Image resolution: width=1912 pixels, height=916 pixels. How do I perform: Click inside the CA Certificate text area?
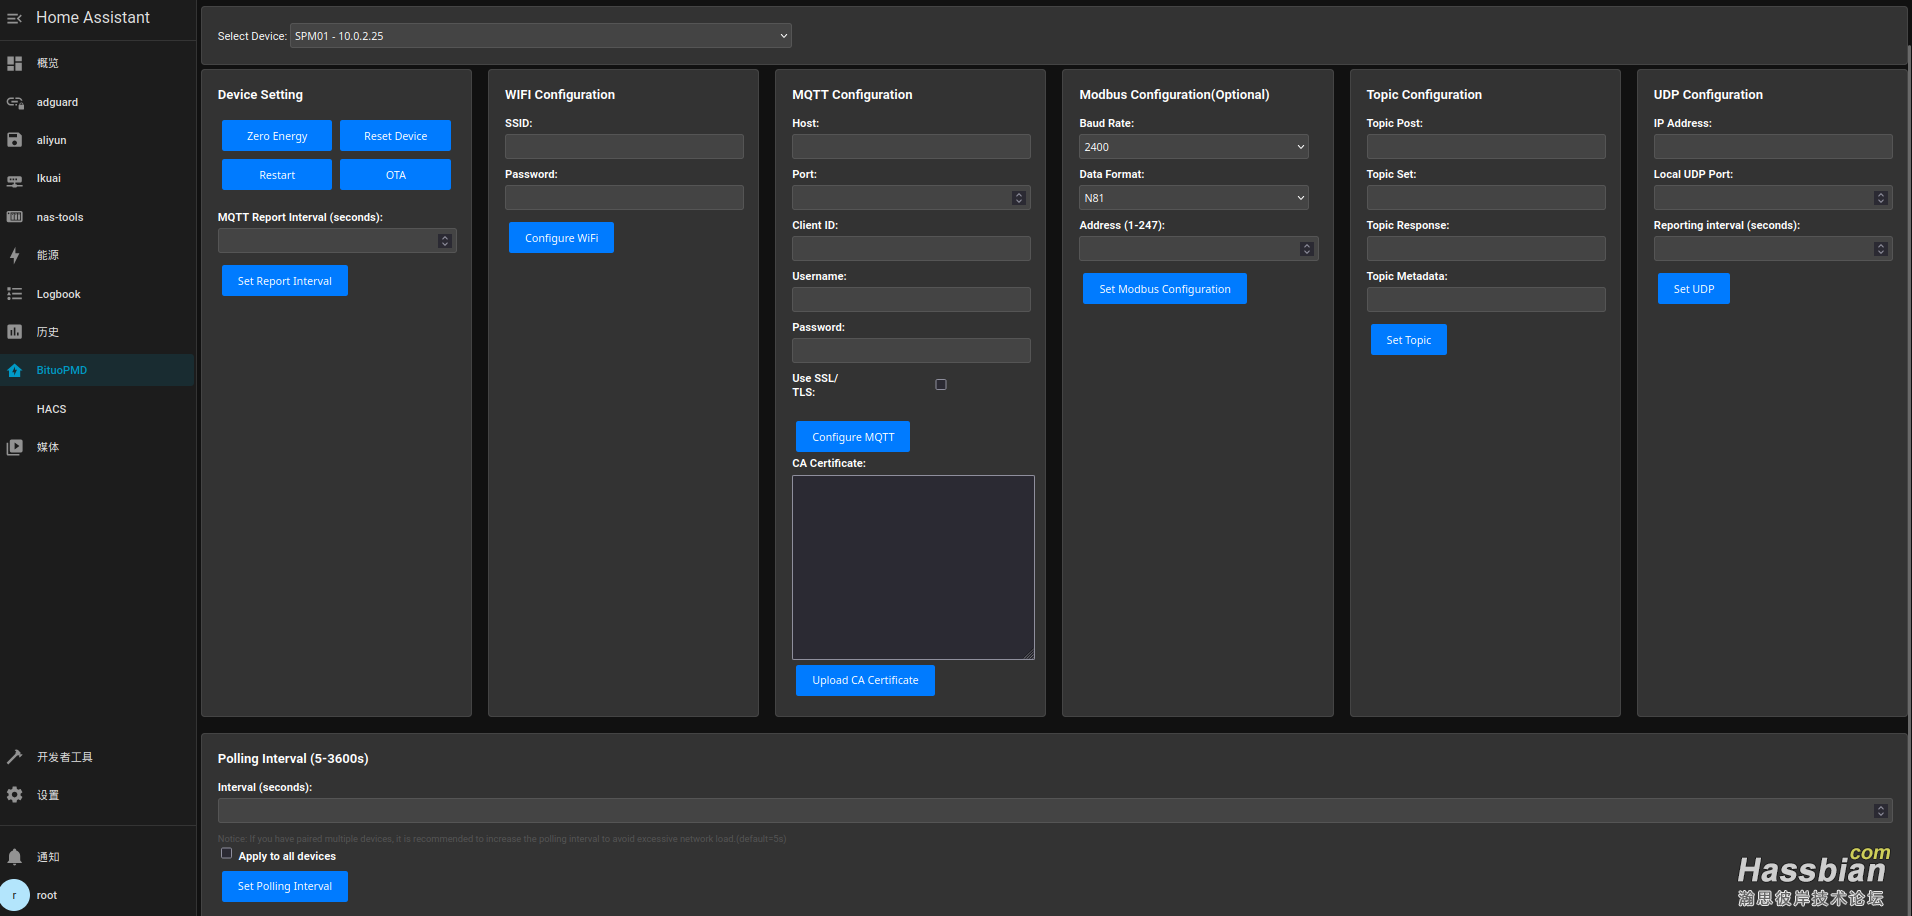click(913, 567)
